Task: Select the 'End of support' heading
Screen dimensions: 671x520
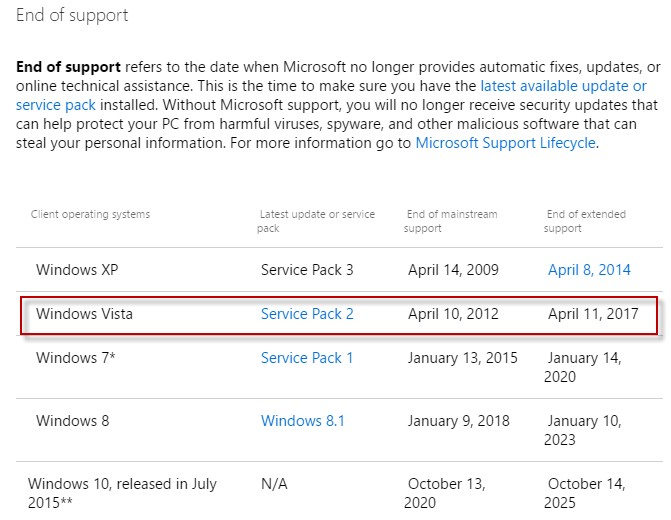Action: pyautogui.click(x=72, y=15)
